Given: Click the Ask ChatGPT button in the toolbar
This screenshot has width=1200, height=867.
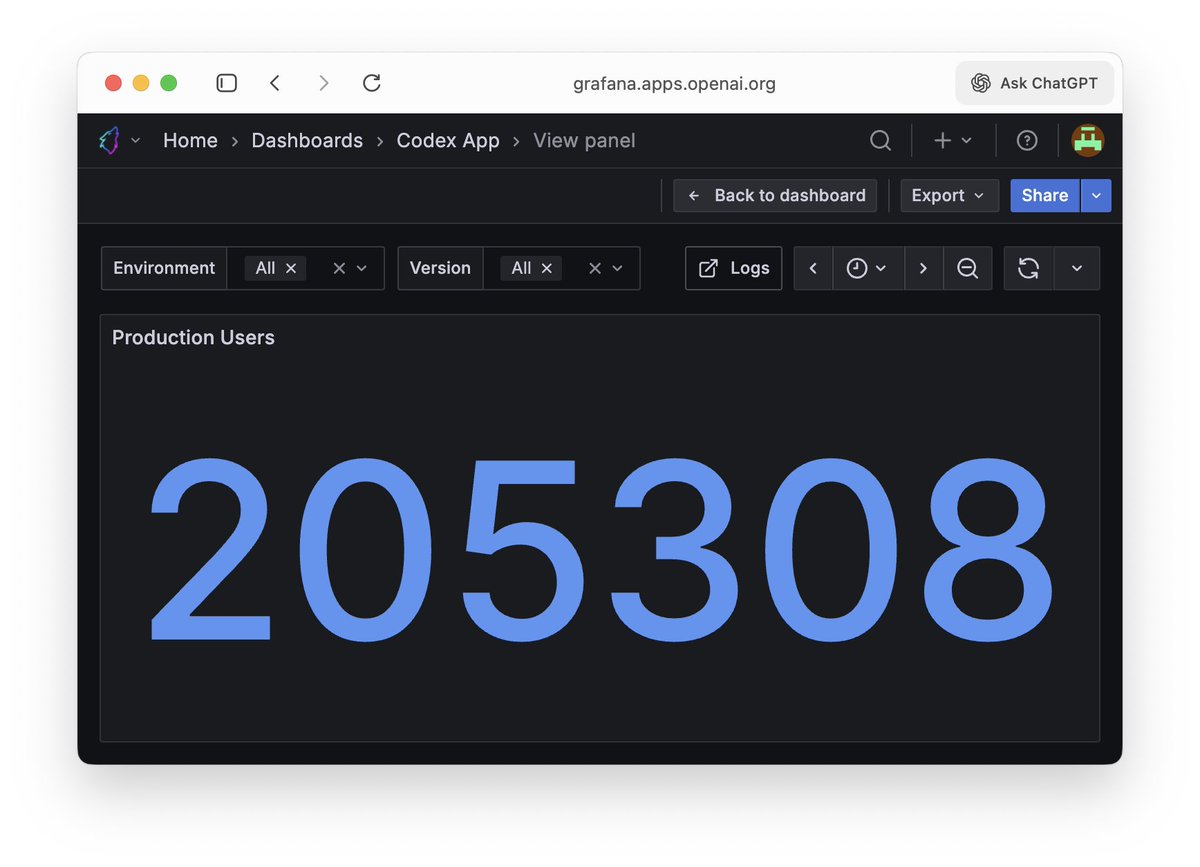Looking at the screenshot, I should 1034,83.
